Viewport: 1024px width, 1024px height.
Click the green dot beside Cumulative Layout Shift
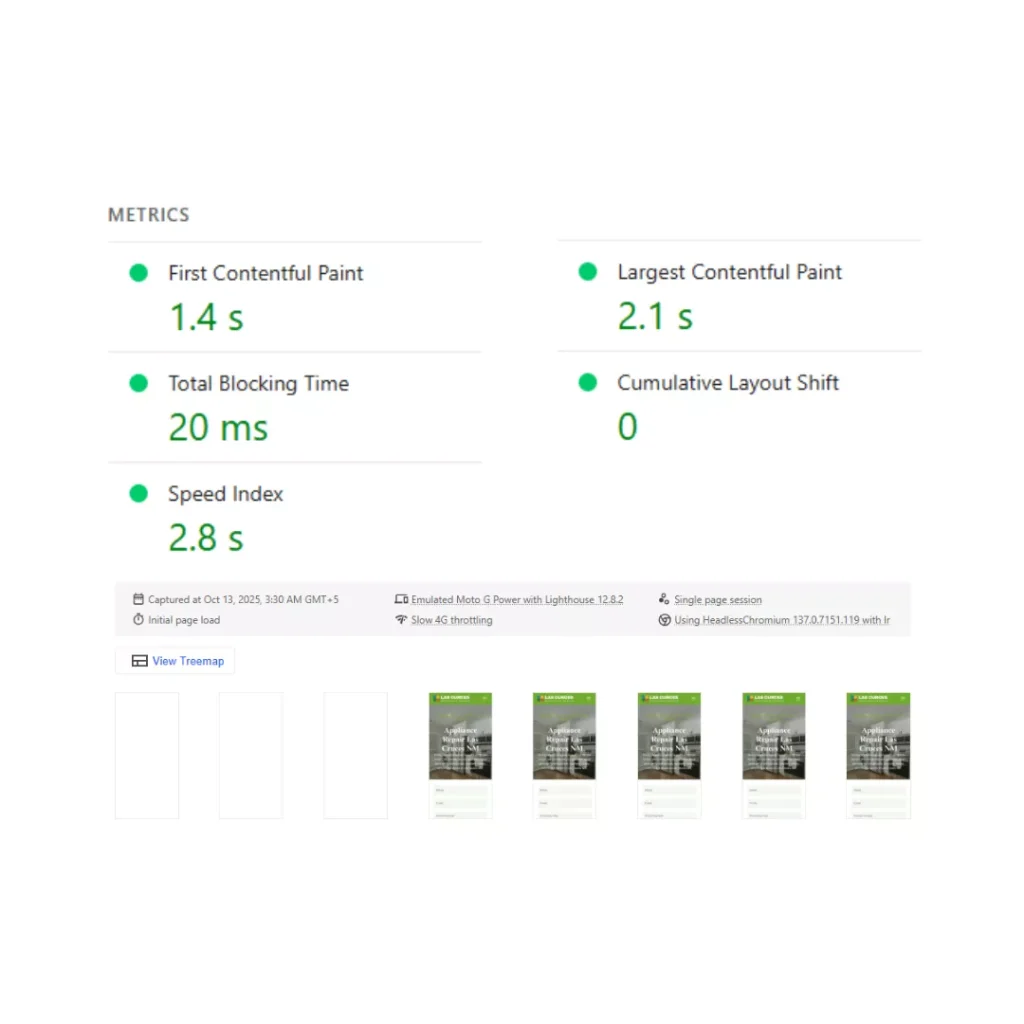(x=588, y=382)
